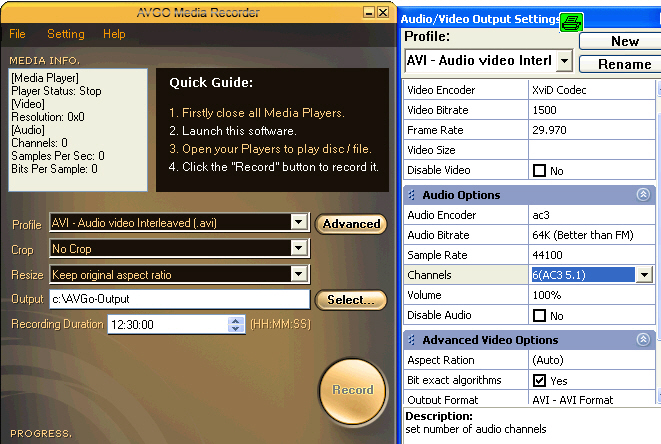Click the Samples Per Sec: 0 line
Viewport: 661px width, 444px height.
point(58,156)
